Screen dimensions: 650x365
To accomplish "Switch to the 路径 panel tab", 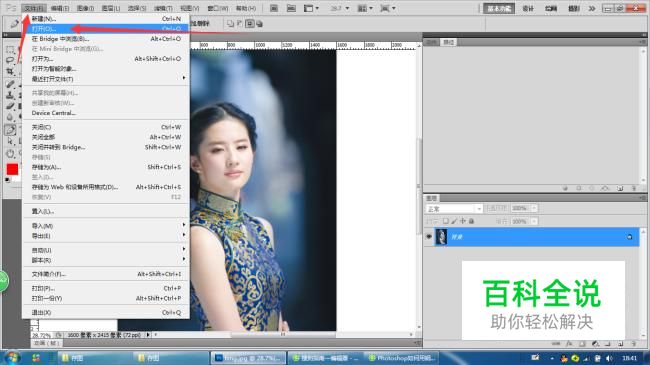I will tap(449, 42).
